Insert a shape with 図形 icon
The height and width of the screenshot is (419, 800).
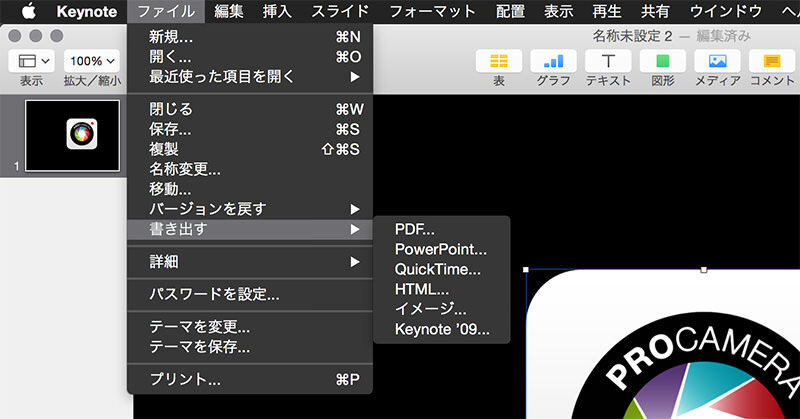tap(662, 61)
